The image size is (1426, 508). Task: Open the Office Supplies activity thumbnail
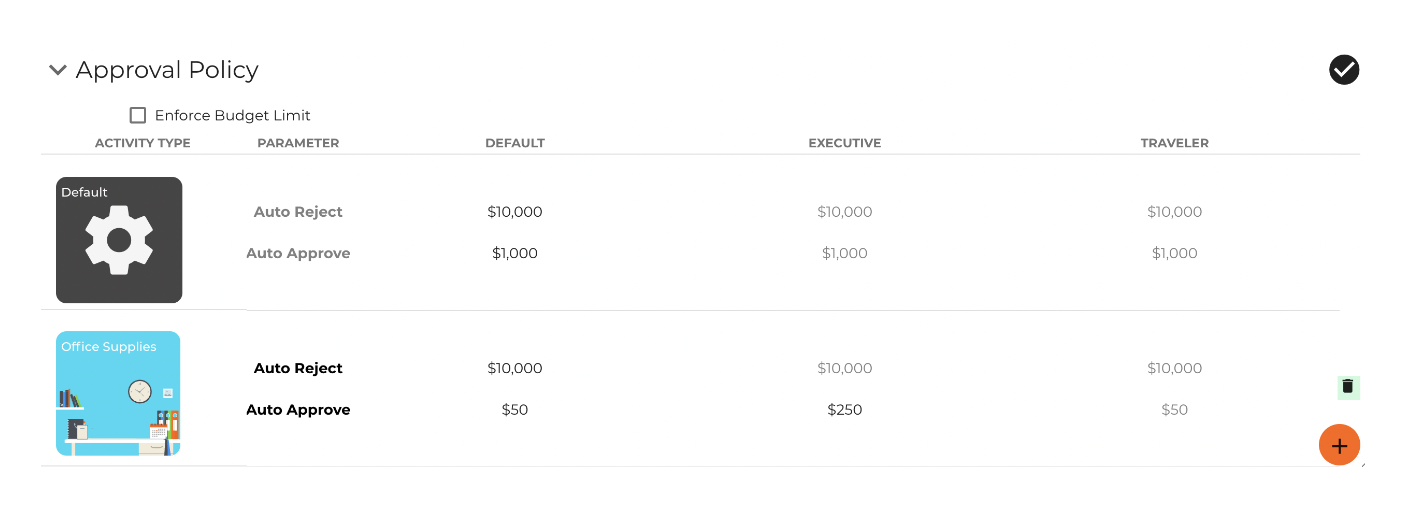[x=118, y=394]
